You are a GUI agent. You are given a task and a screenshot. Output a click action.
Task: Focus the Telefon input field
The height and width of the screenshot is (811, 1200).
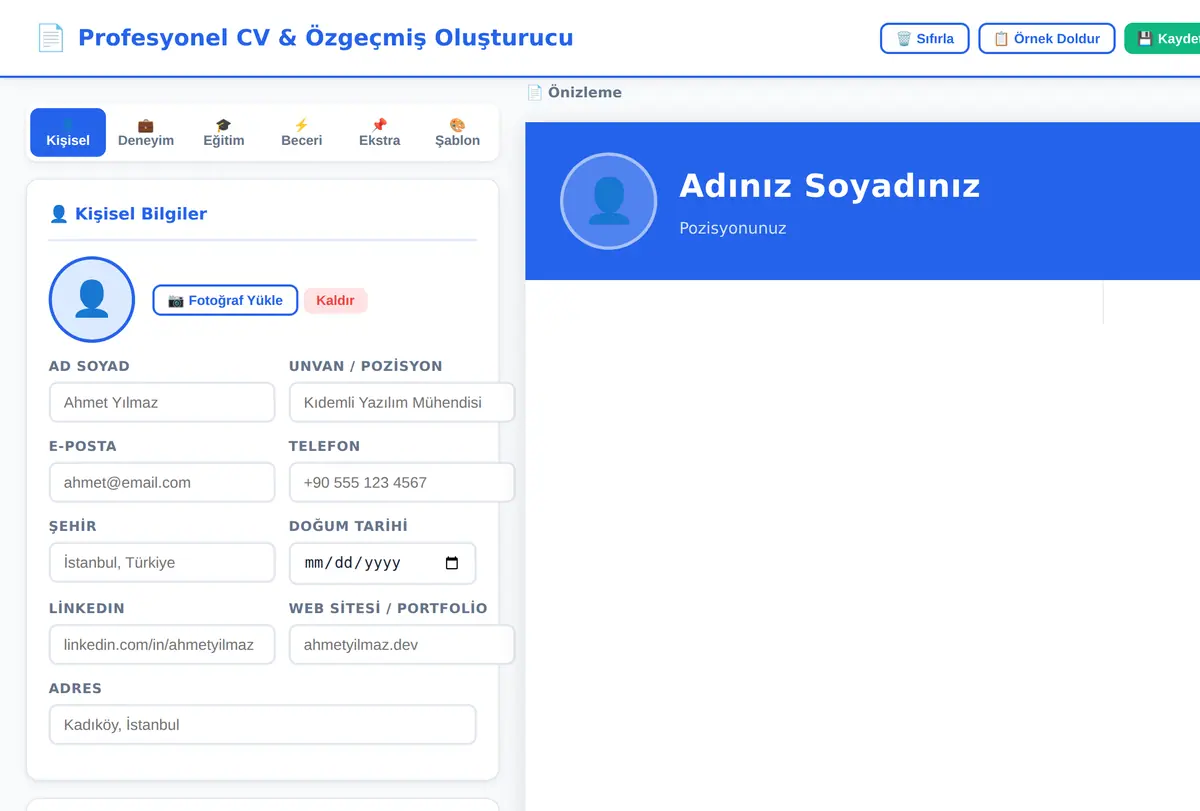coord(402,482)
